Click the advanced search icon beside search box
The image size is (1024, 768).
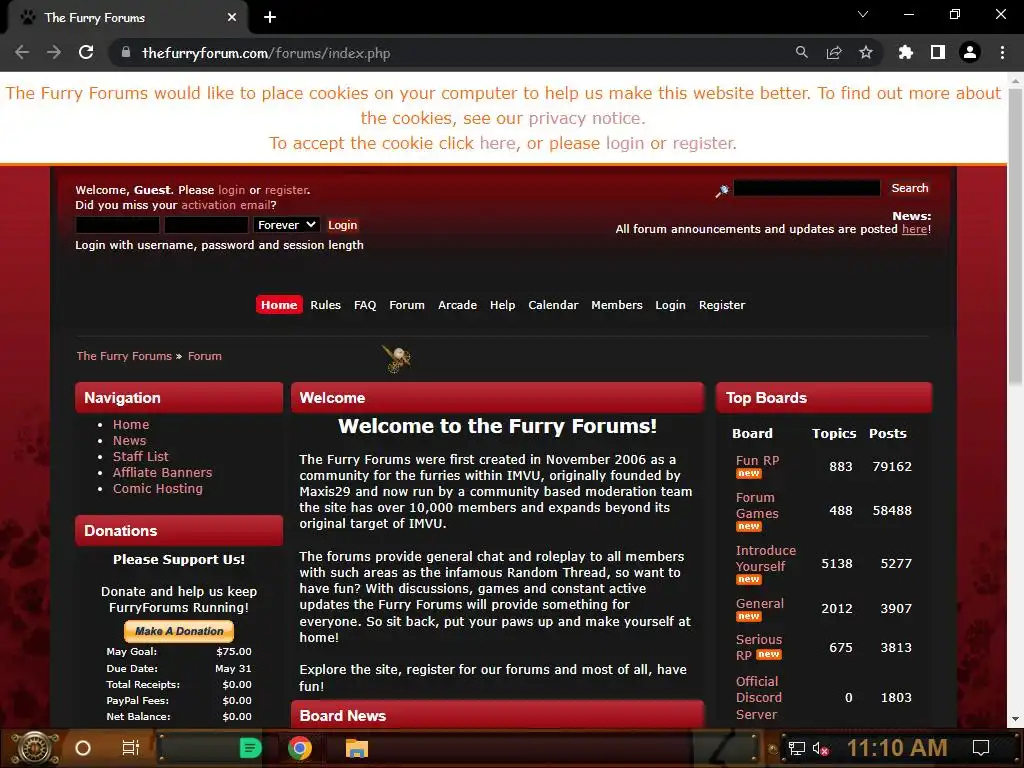point(722,190)
